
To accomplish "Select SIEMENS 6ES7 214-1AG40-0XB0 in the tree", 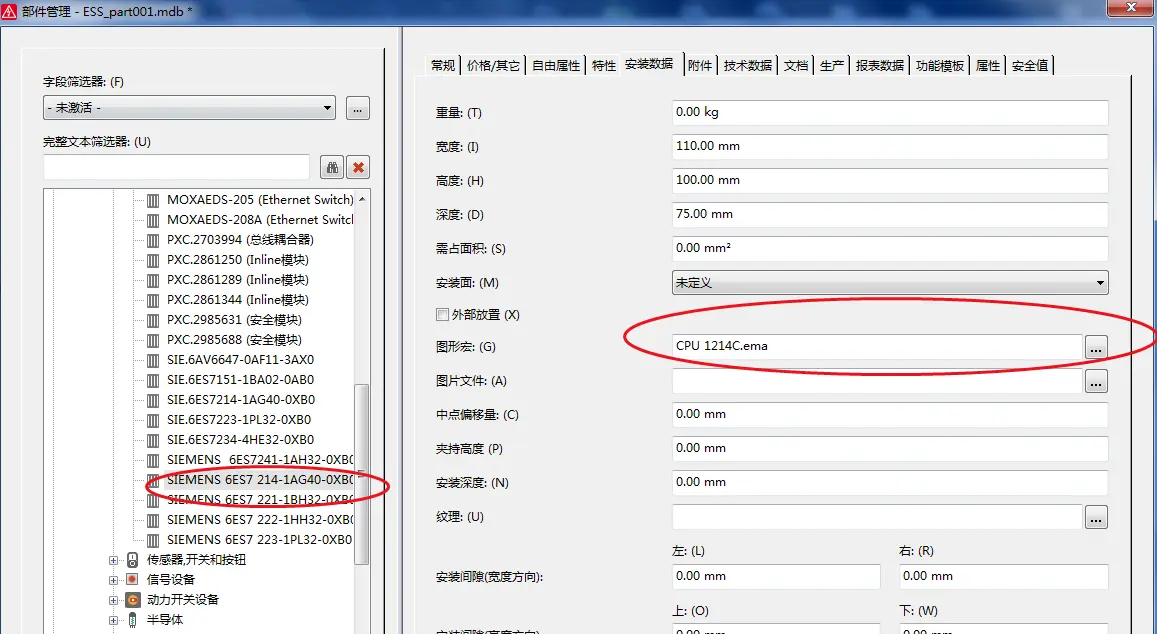I will click(260, 480).
